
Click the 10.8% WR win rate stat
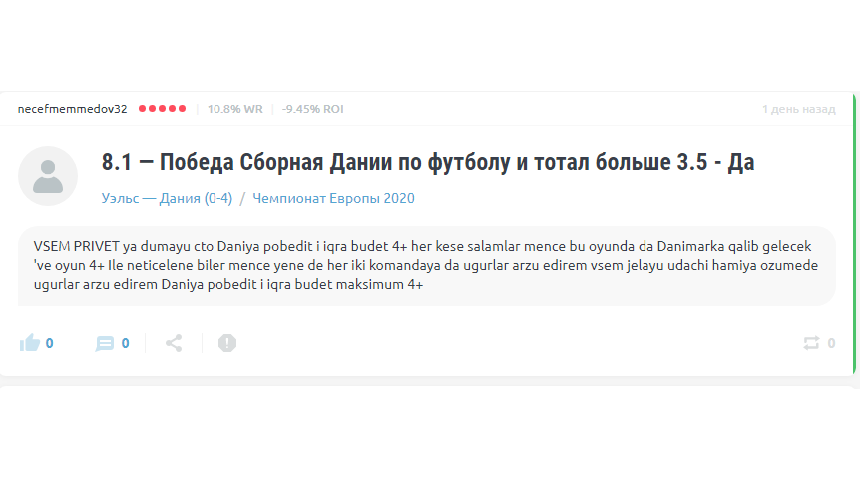tap(235, 109)
